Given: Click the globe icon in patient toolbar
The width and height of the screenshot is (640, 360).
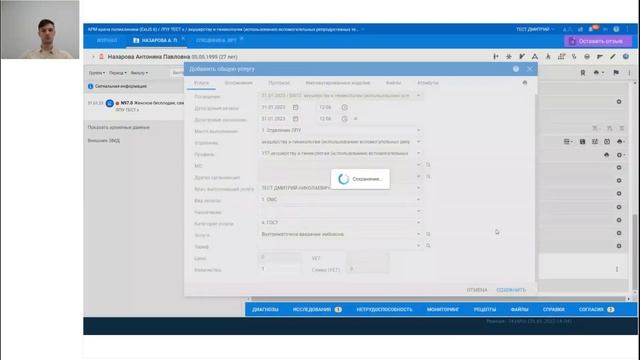Looking at the screenshot, I should pyautogui.click(x=626, y=57).
